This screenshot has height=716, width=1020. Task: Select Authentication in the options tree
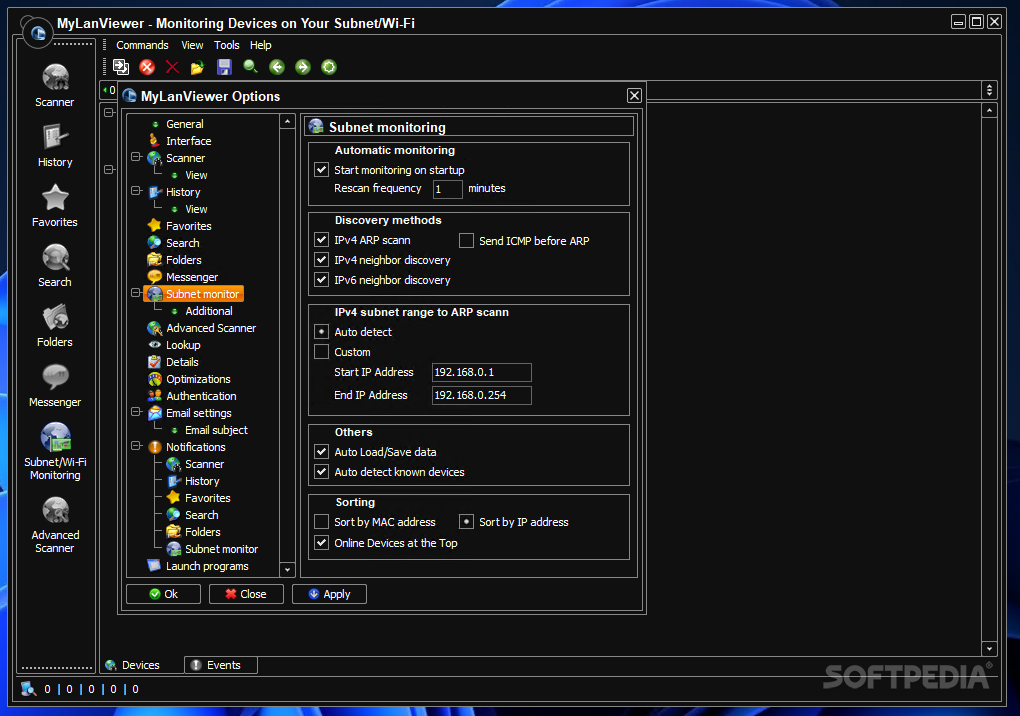click(x=201, y=395)
